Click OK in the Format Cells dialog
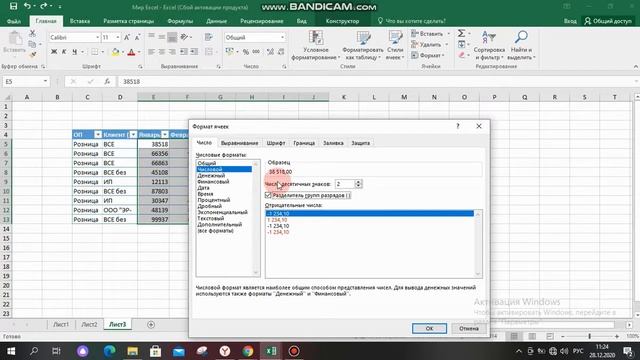 coord(429,328)
